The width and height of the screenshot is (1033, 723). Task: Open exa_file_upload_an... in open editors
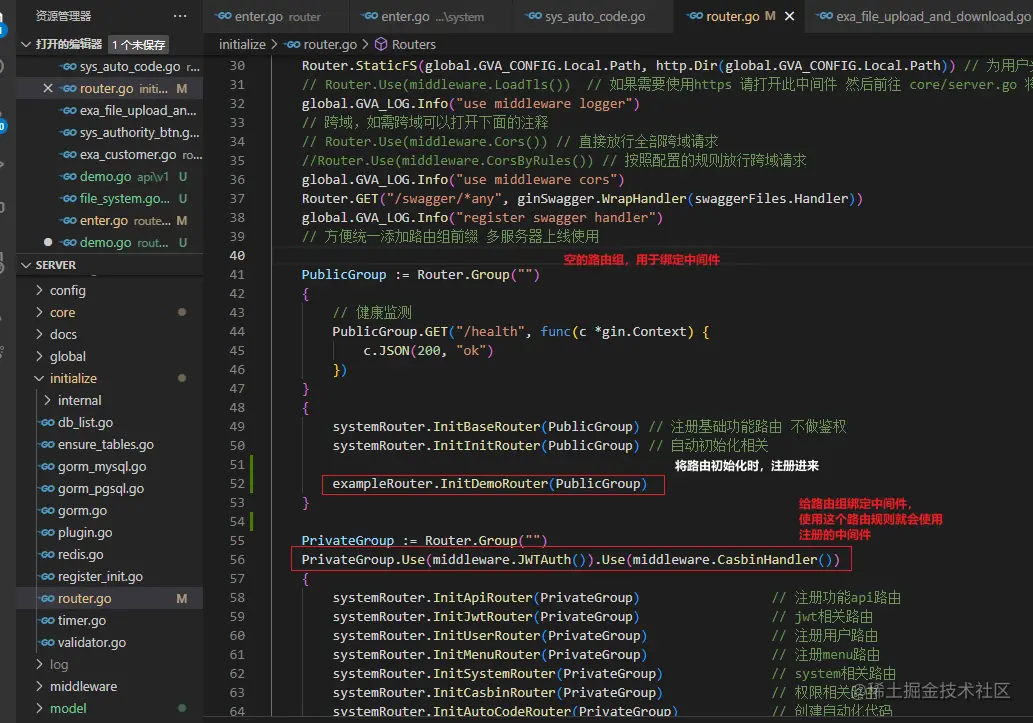109,111
